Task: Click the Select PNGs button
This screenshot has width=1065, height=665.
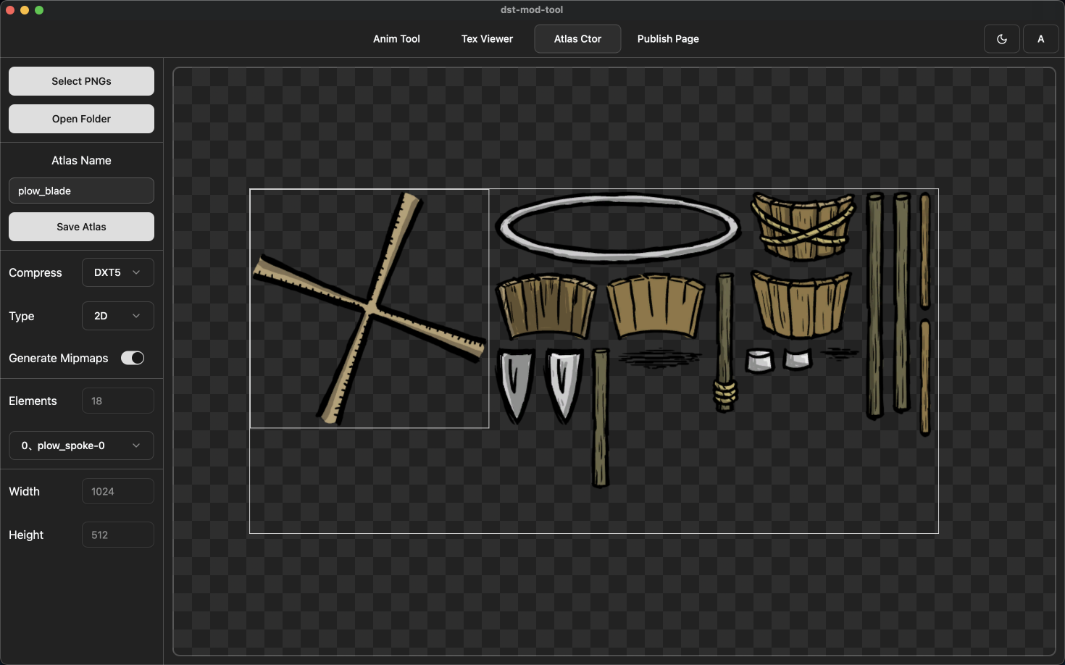Action: [x=81, y=81]
